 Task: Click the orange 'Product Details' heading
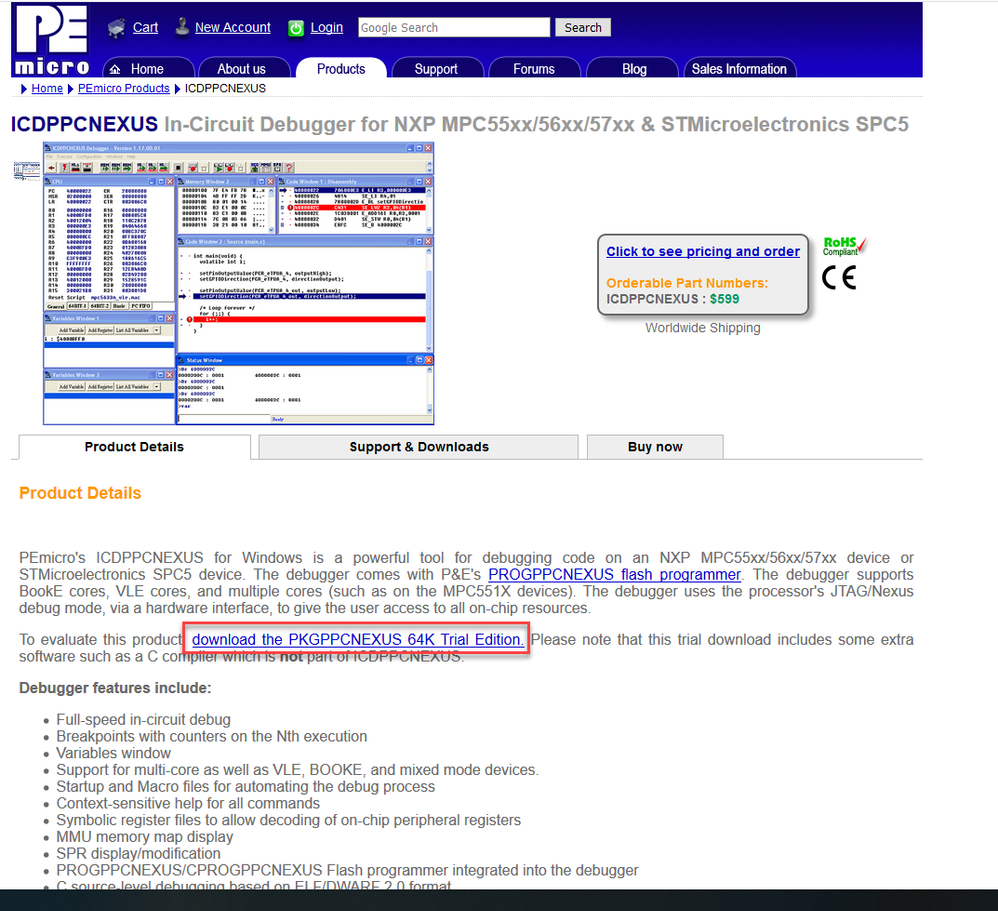tap(80, 493)
